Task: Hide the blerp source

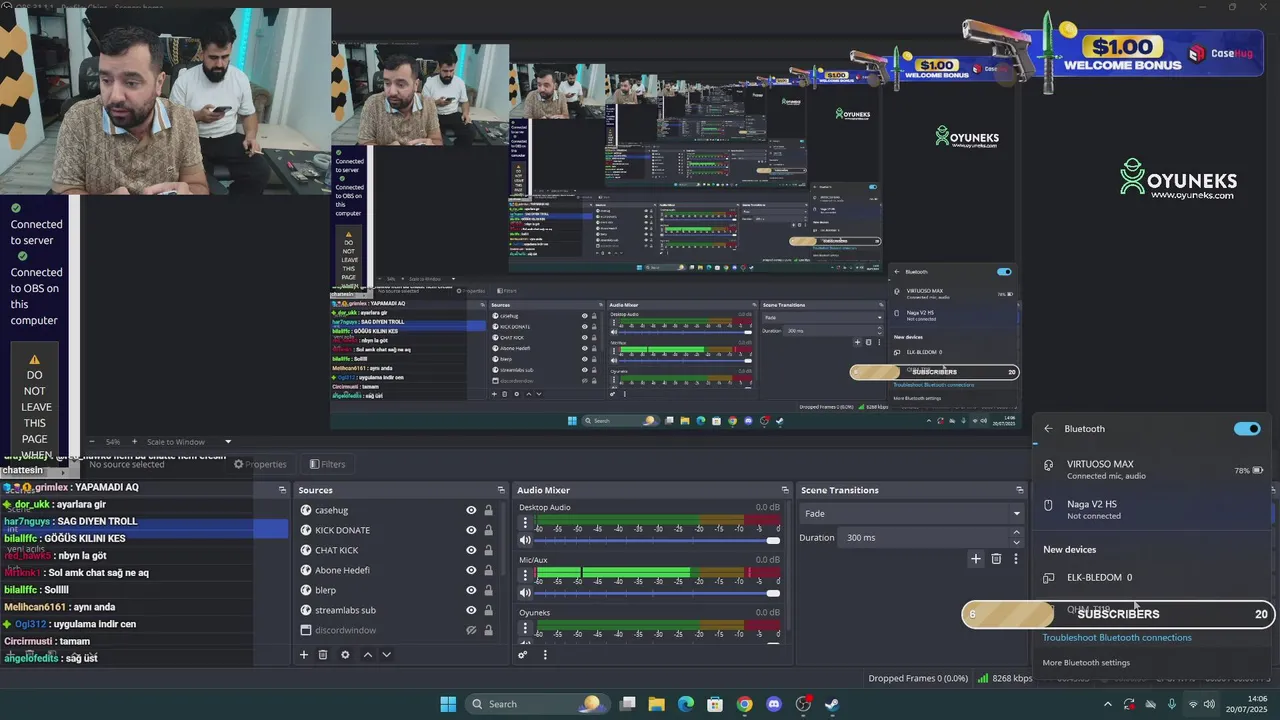Action: 471,590
